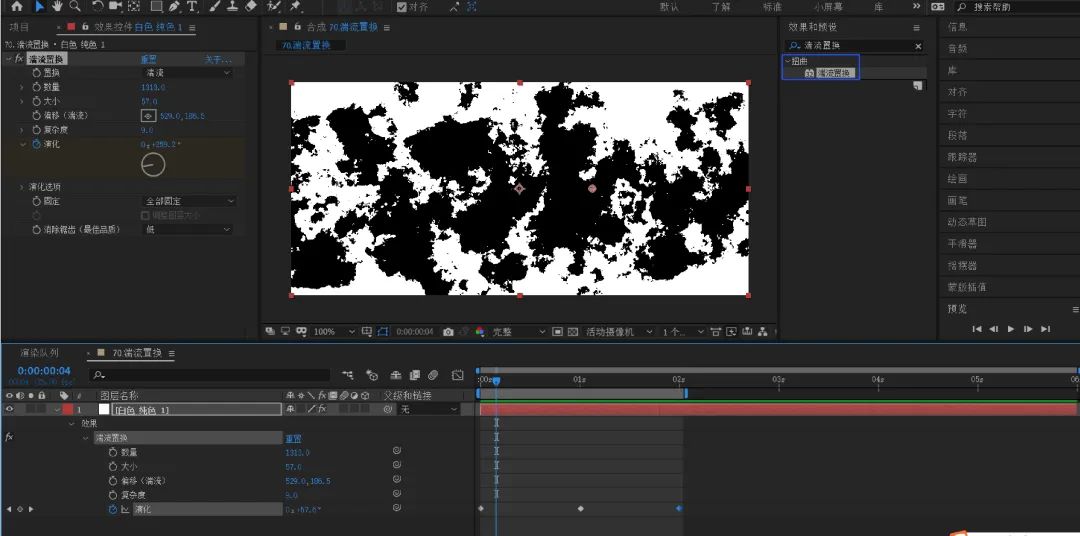The width and height of the screenshot is (1080, 536).
Task: Click the 关于 link for 湍流置换
Action: pos(218,59)
